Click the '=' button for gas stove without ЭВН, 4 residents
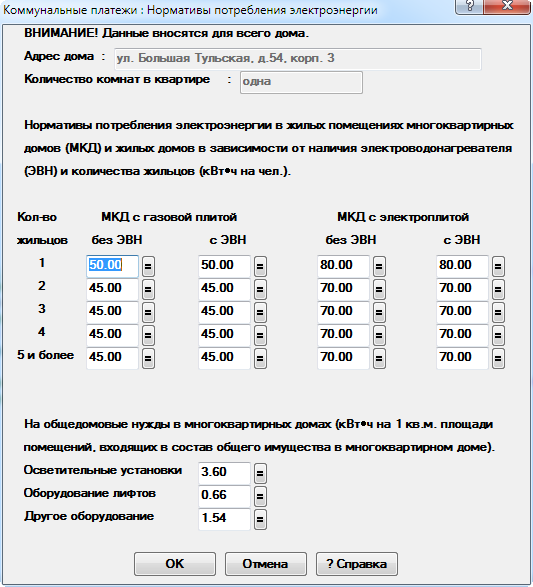533x587 pixels. click(x=148, y=335)
